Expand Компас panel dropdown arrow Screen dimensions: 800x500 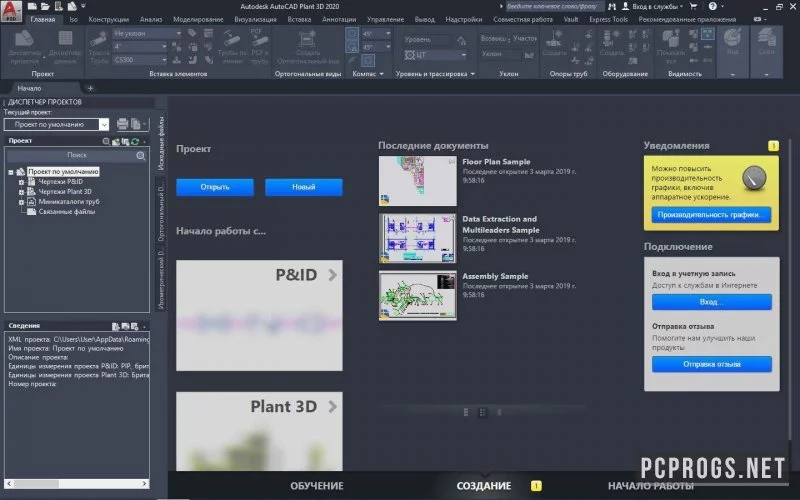pyautogui.click(x=381, y=74)
